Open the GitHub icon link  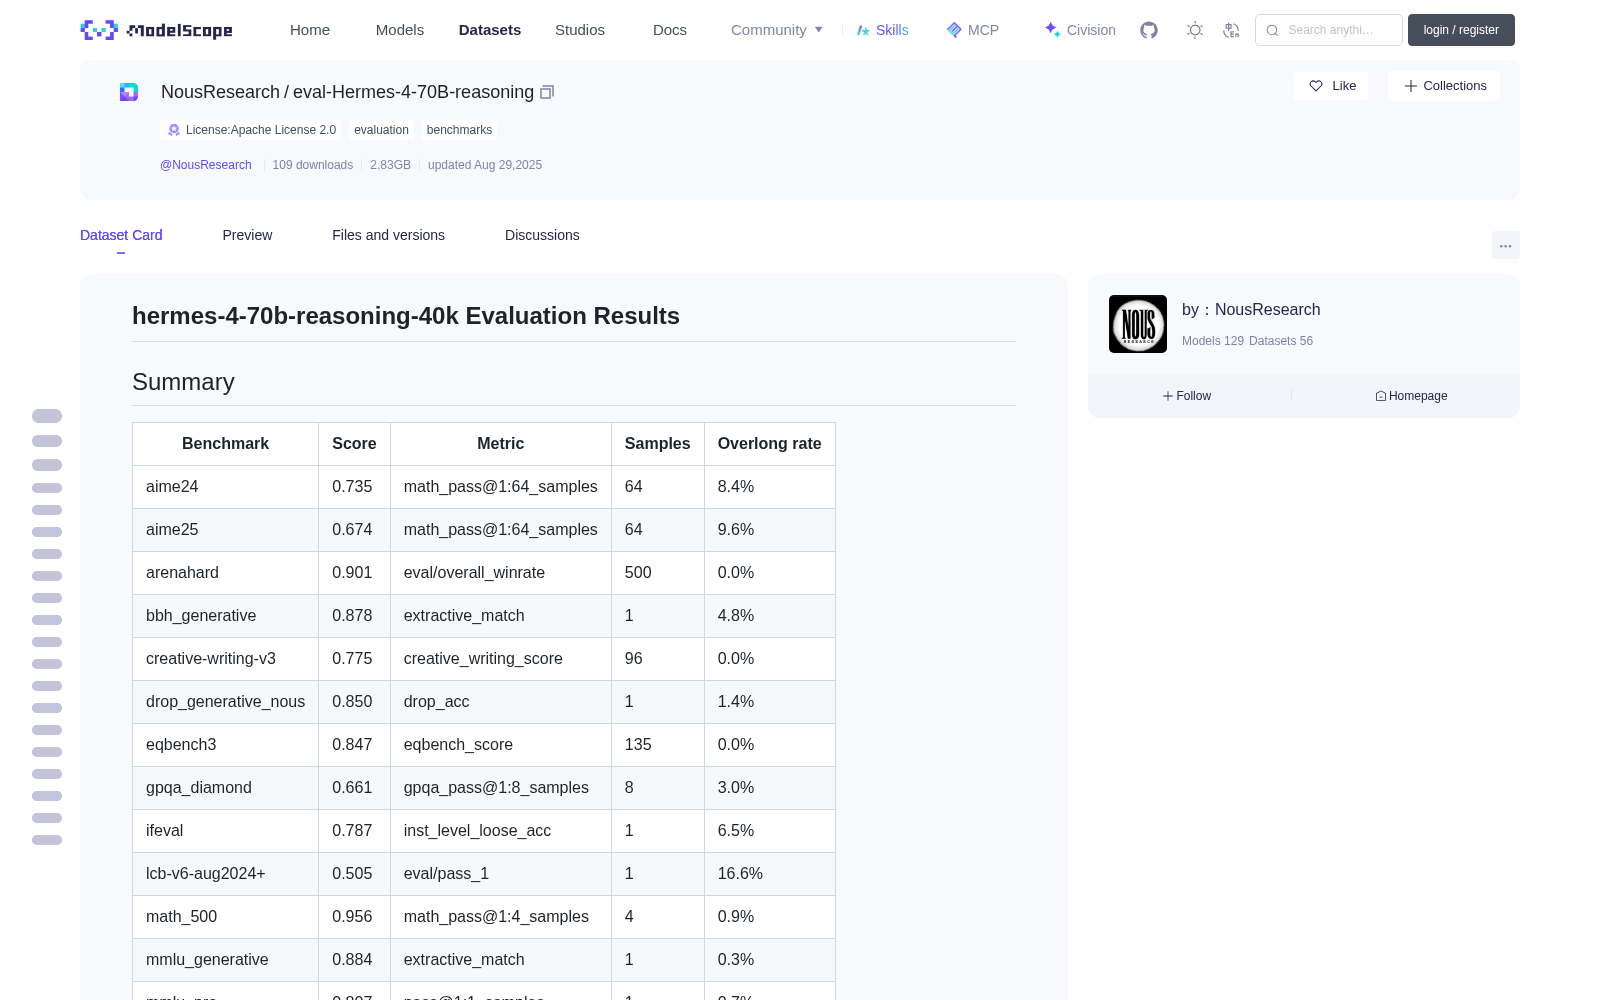point(1149,30)
